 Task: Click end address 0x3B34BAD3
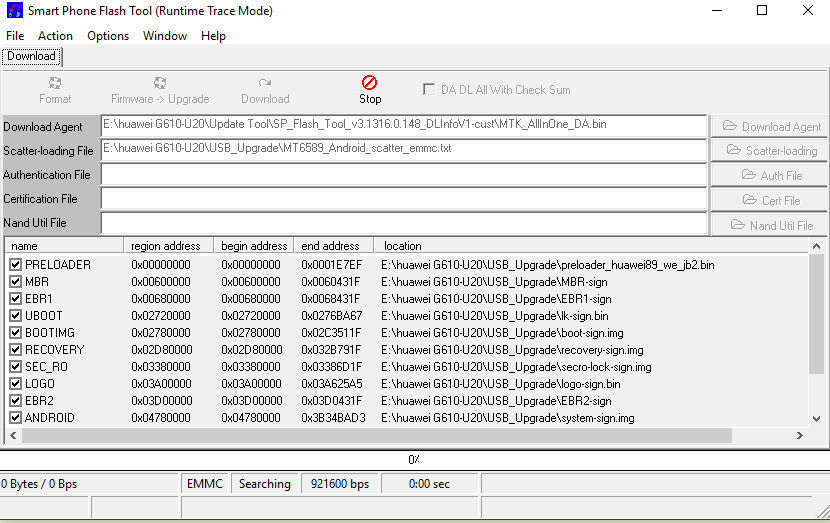(x=333, y=418)
